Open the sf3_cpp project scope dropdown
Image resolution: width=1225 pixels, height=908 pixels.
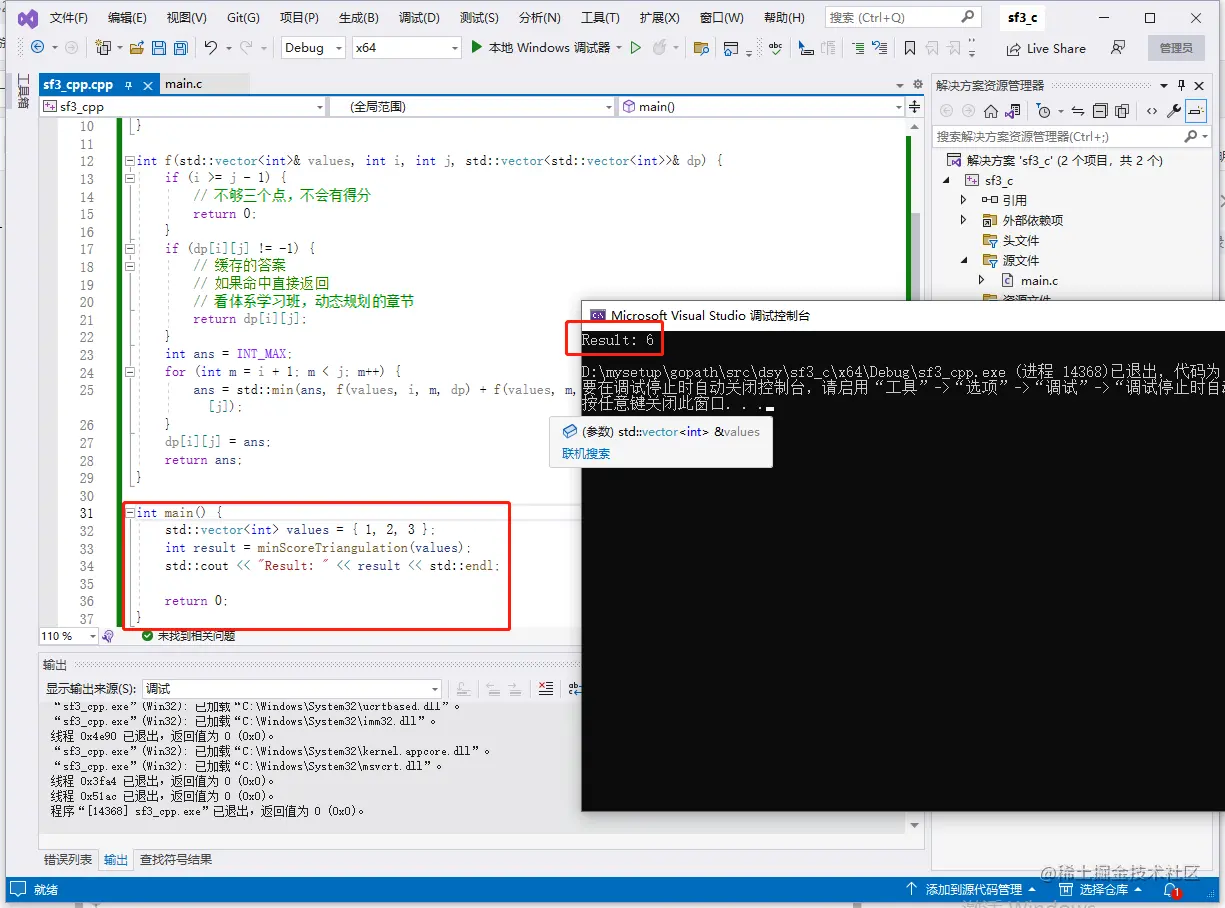[183, 107]
